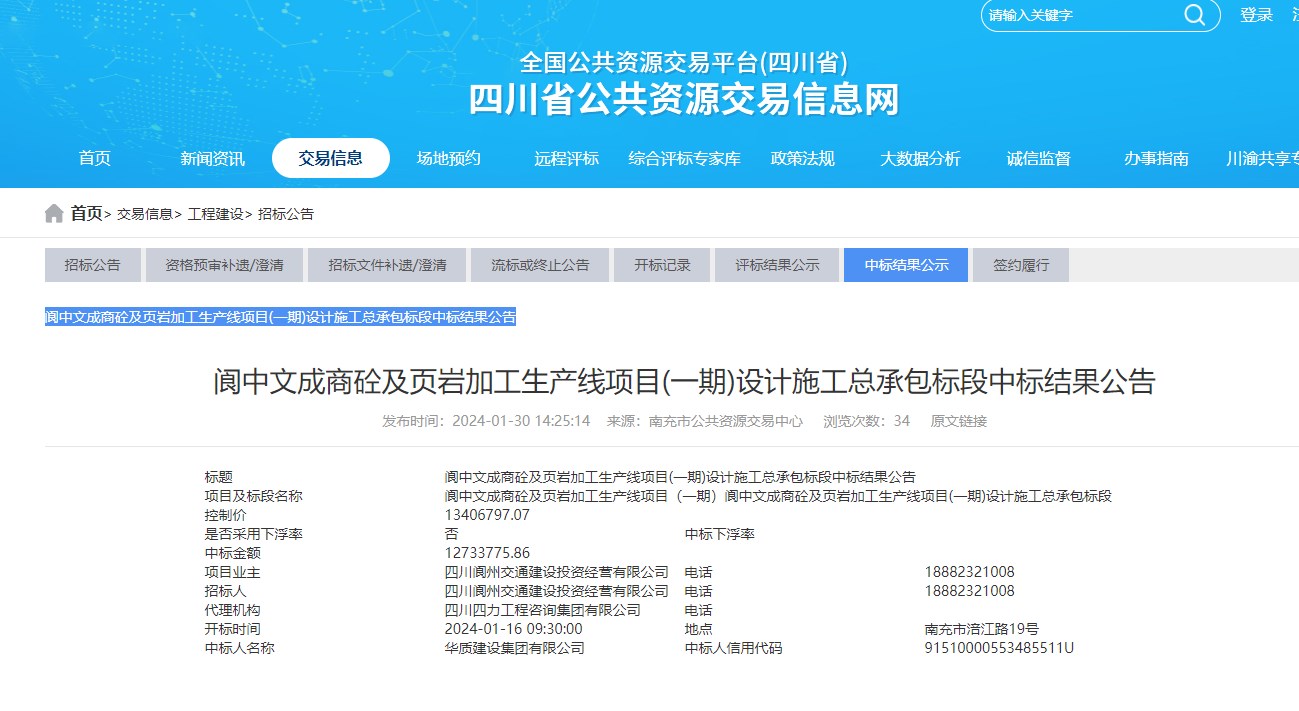Open 政策法规 navigation item
1299x711 pixels.
click(802, 158)
